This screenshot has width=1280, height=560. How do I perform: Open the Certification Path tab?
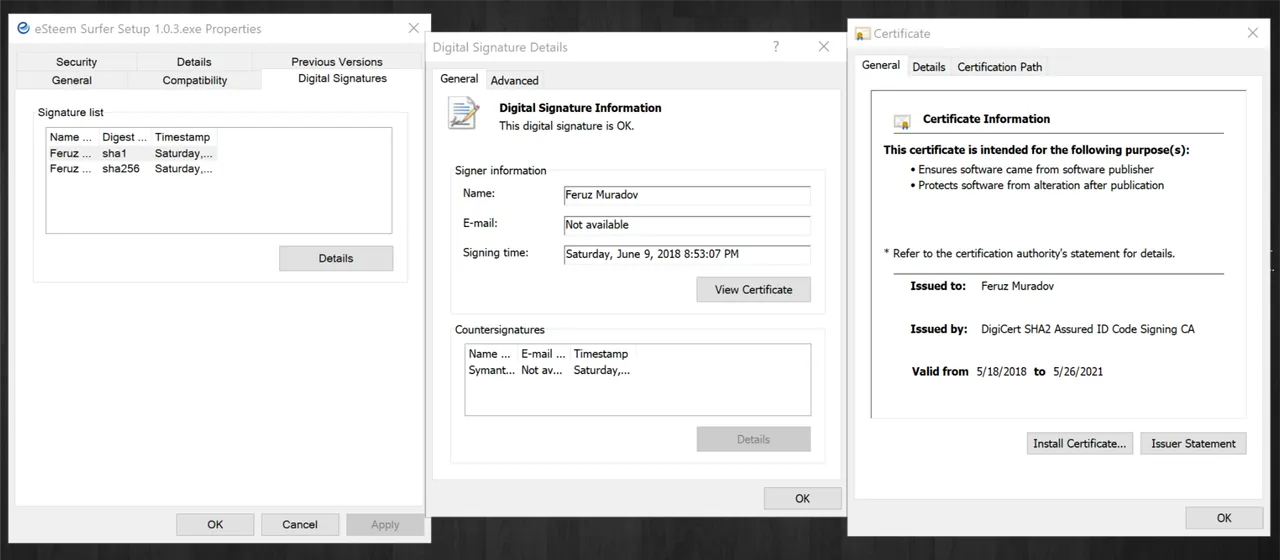1000,67
